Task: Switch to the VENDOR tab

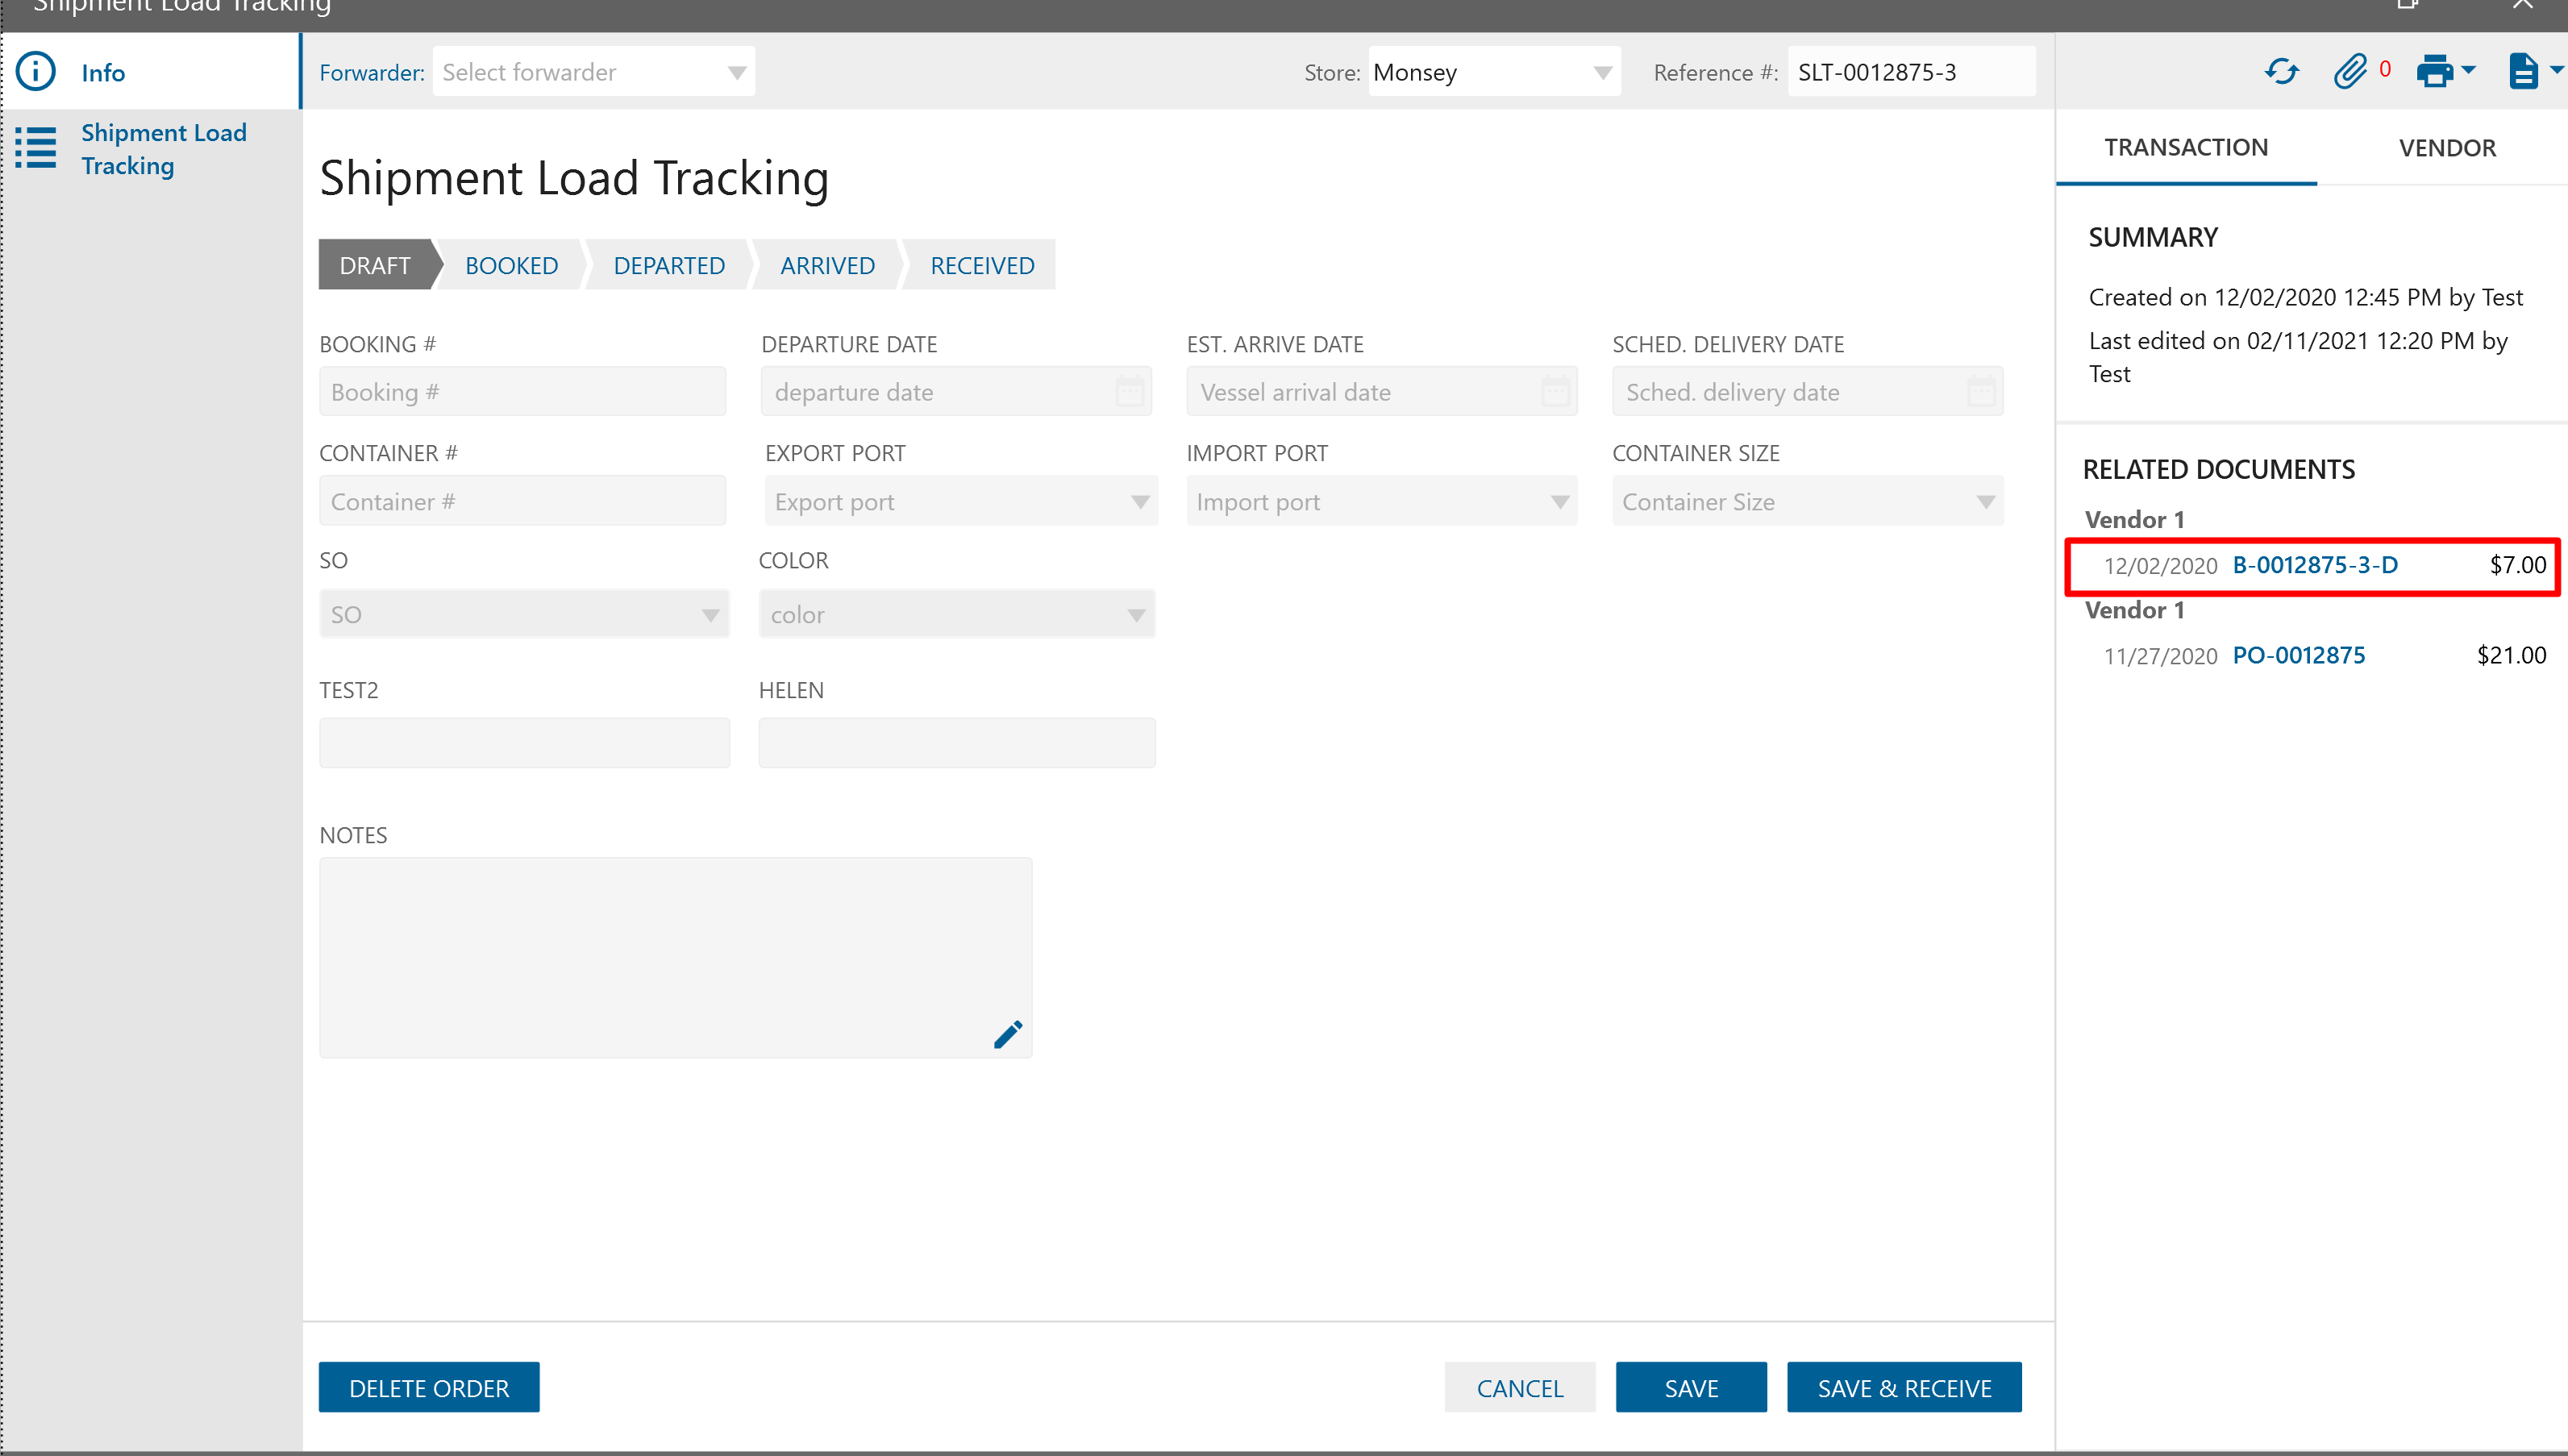Action: pos(2446,148)
